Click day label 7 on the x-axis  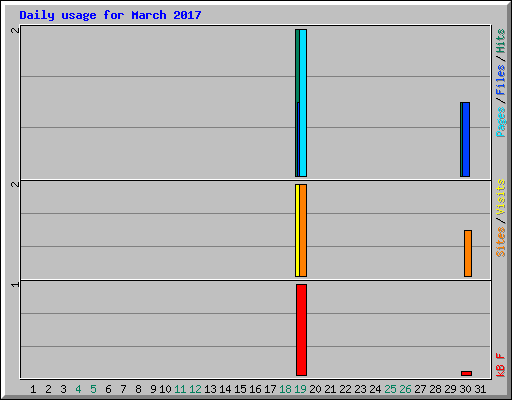(123, 389)
